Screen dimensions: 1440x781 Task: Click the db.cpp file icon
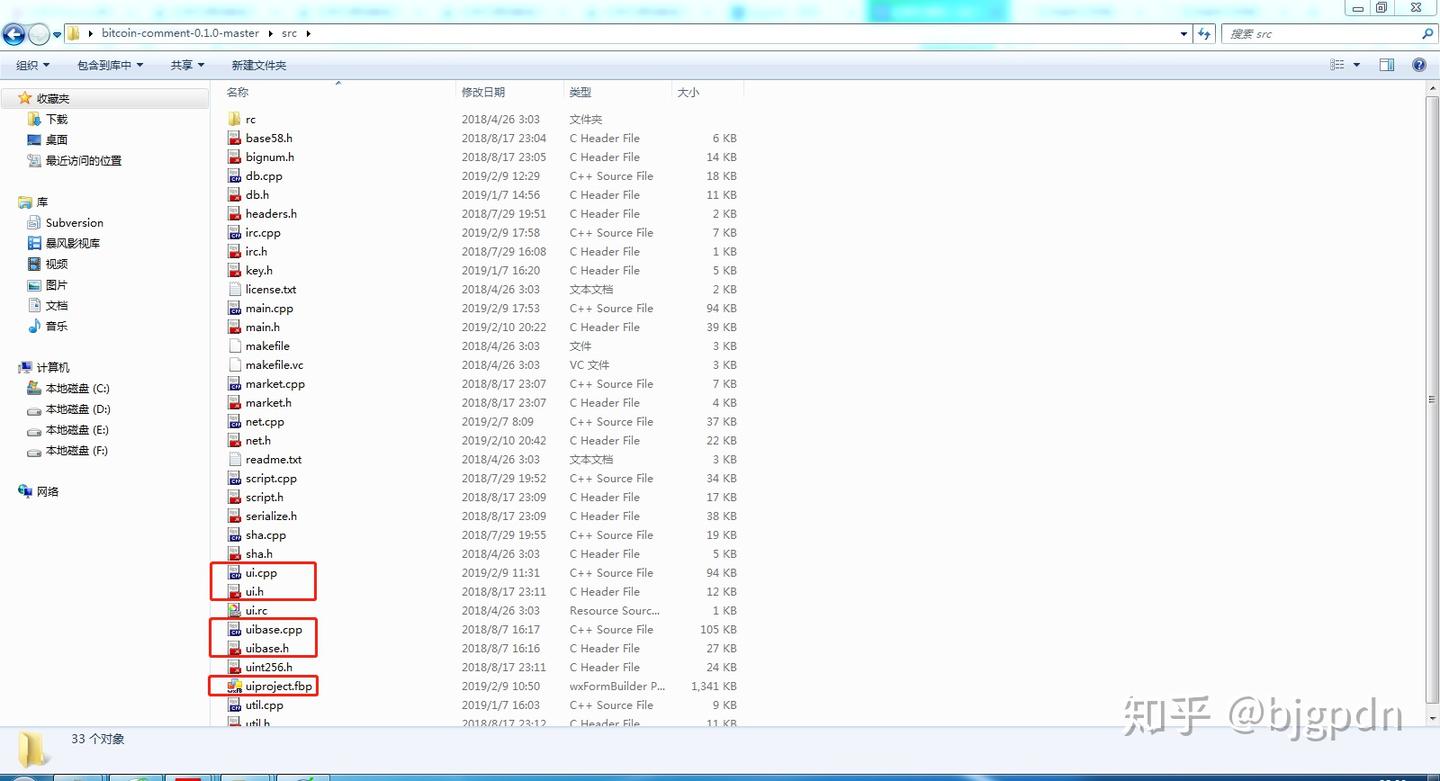(234, 176)
